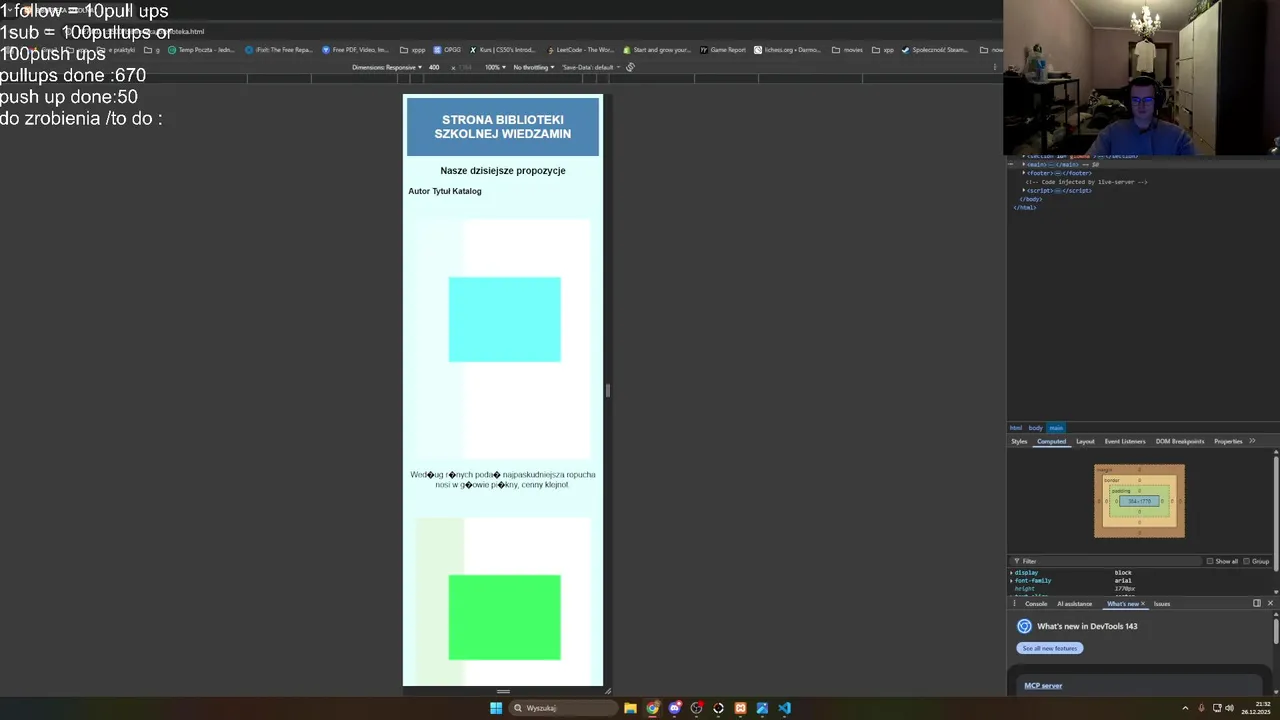Open the drawer three-dot menu beside Console

click(x=1014, y=603)
